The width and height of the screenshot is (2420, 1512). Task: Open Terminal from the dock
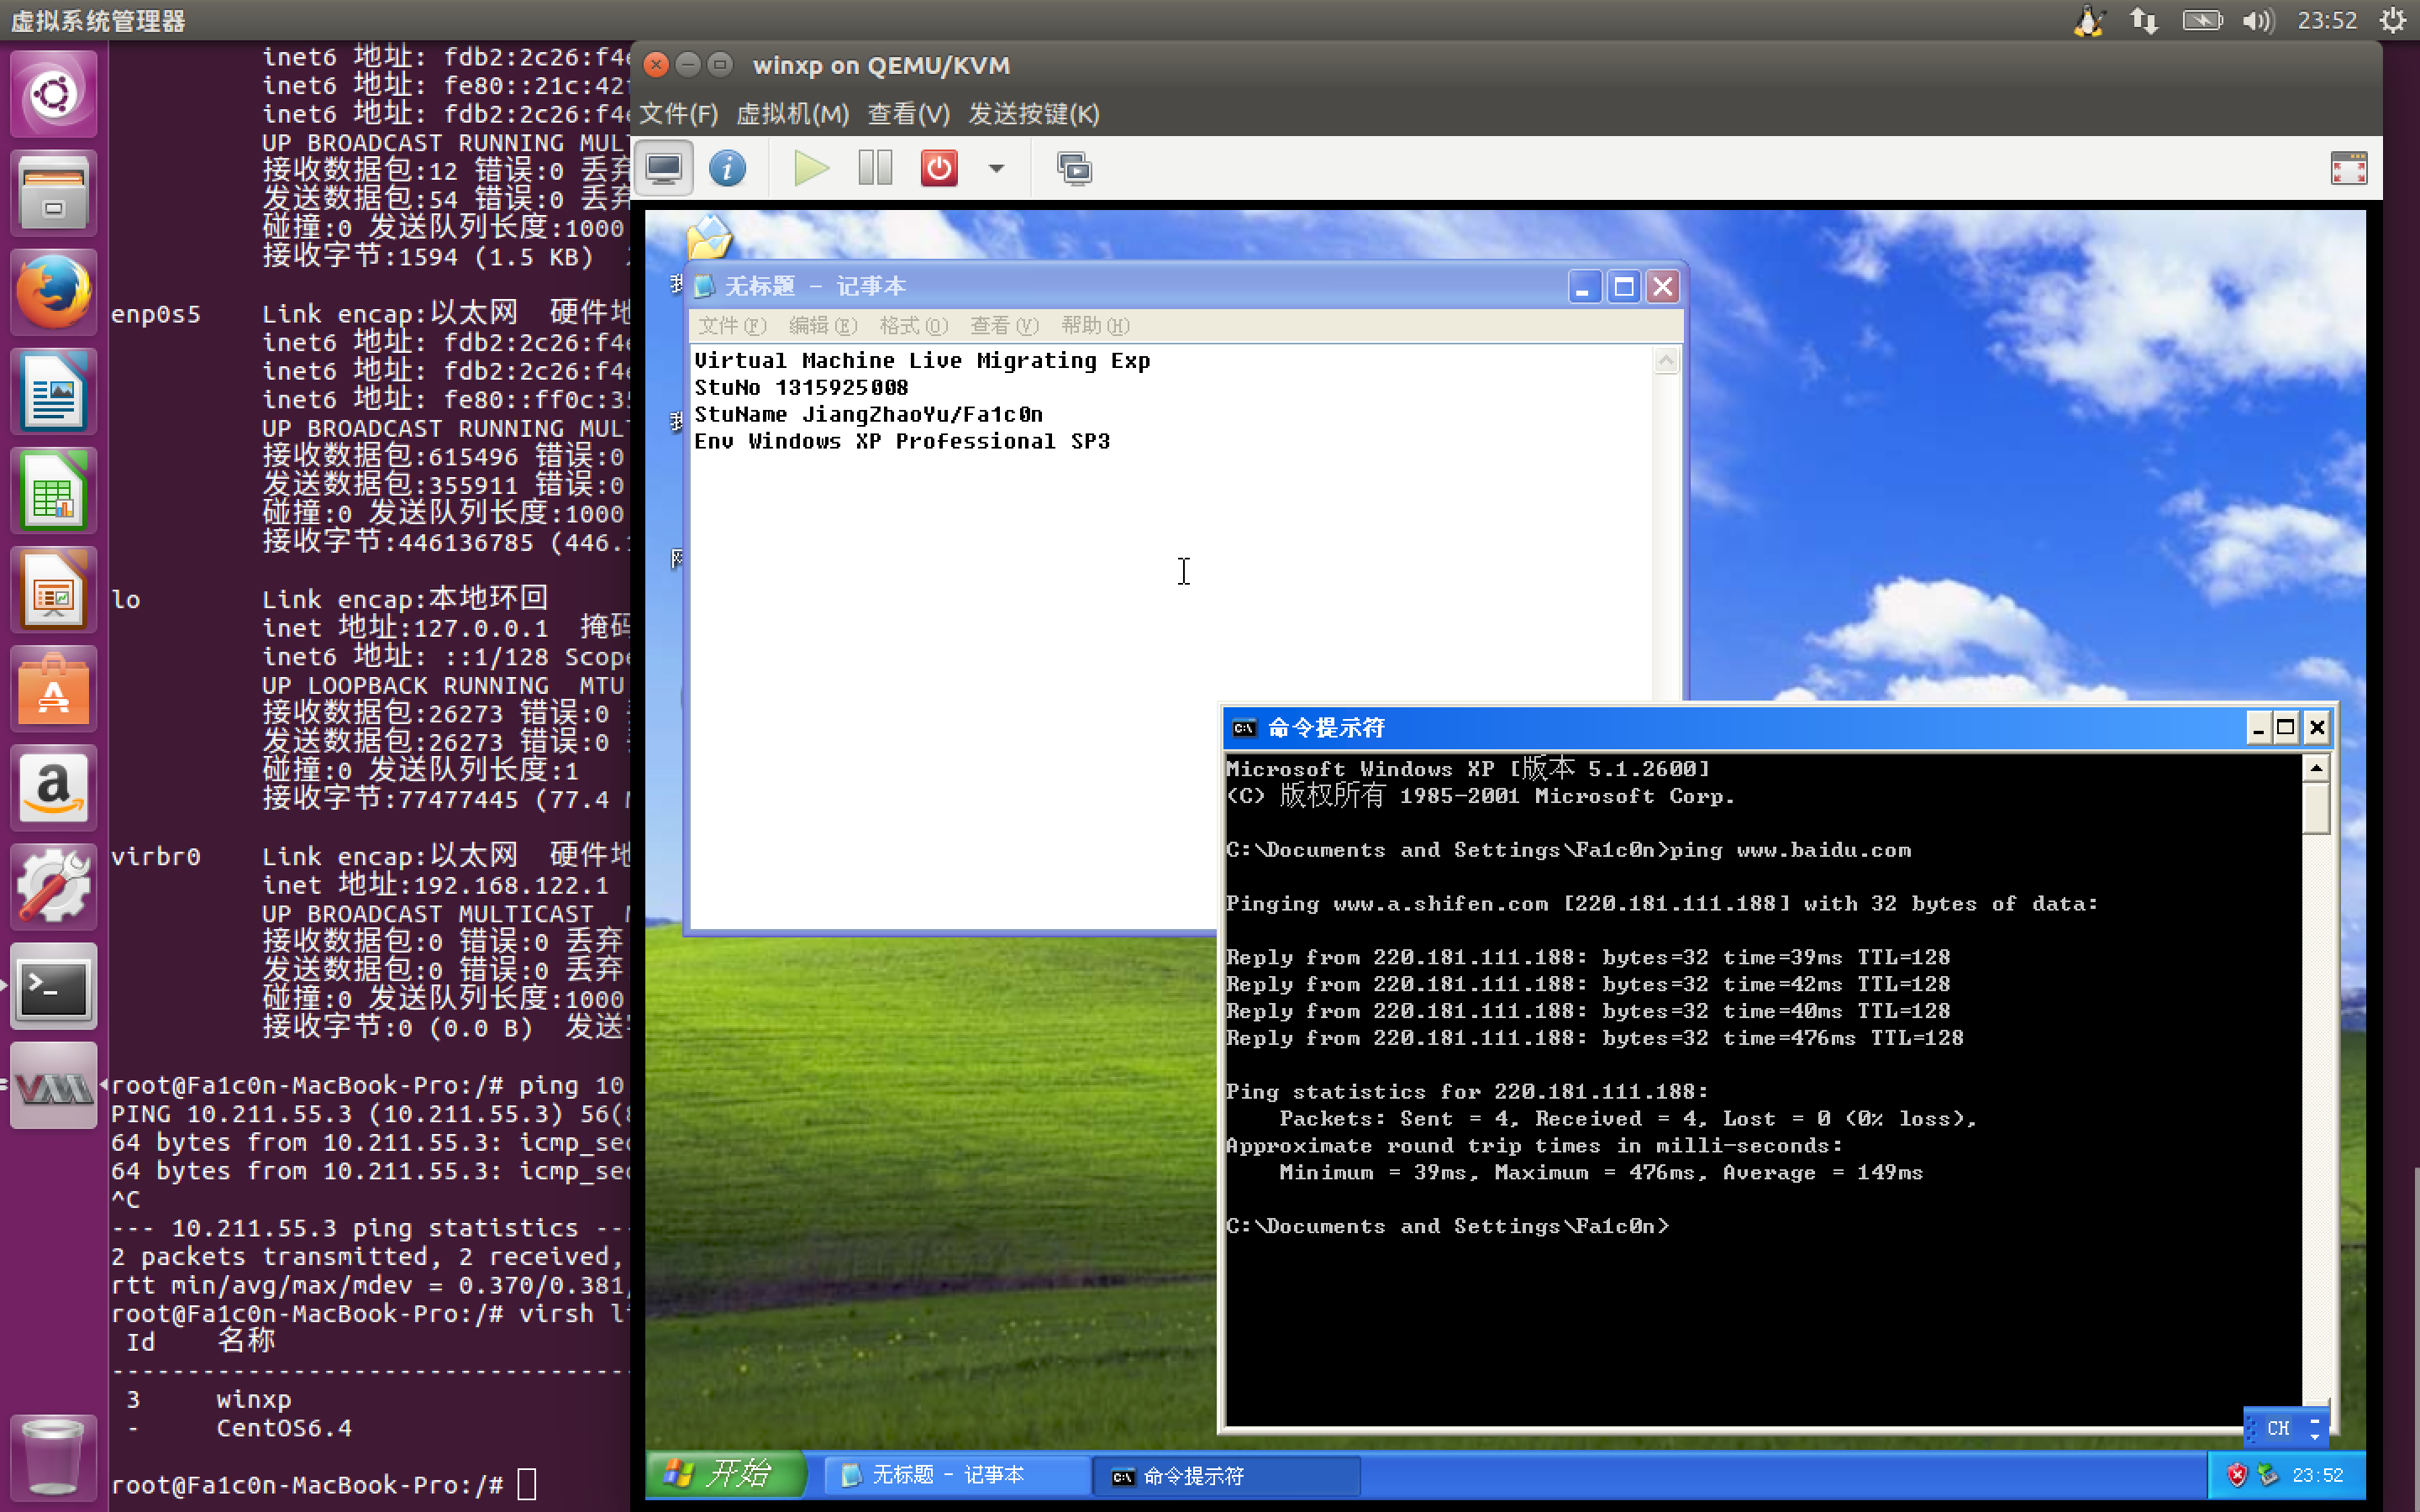pos(54,986)
